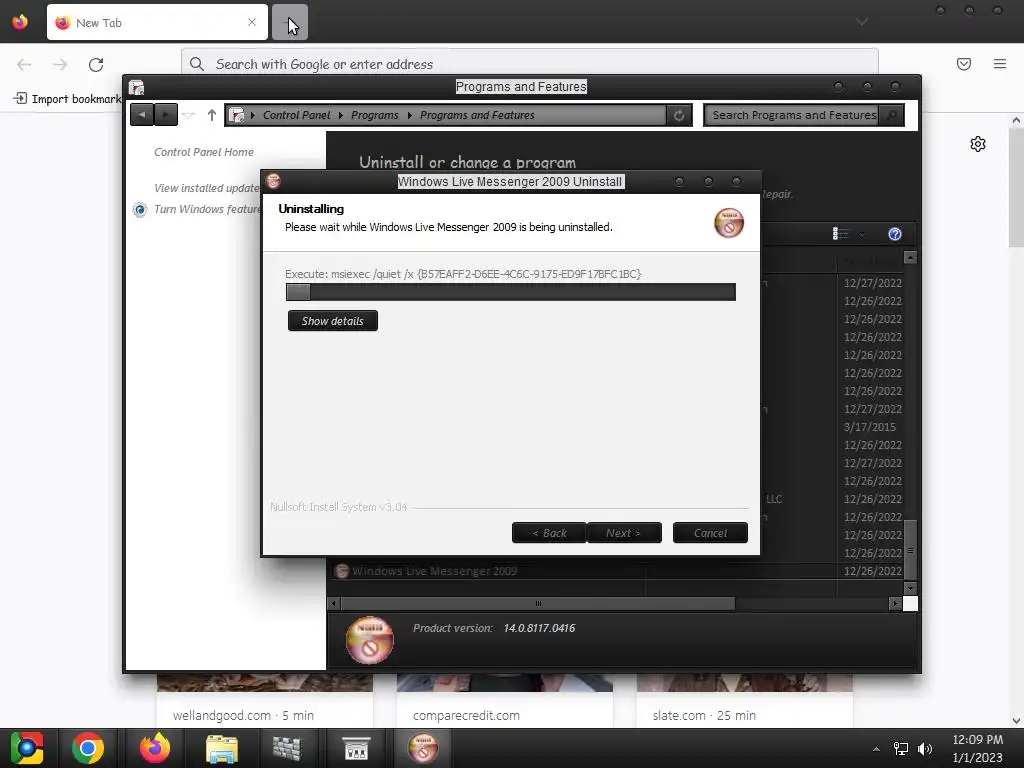Go back in Programs and Features window

click(x=142, y=115)
